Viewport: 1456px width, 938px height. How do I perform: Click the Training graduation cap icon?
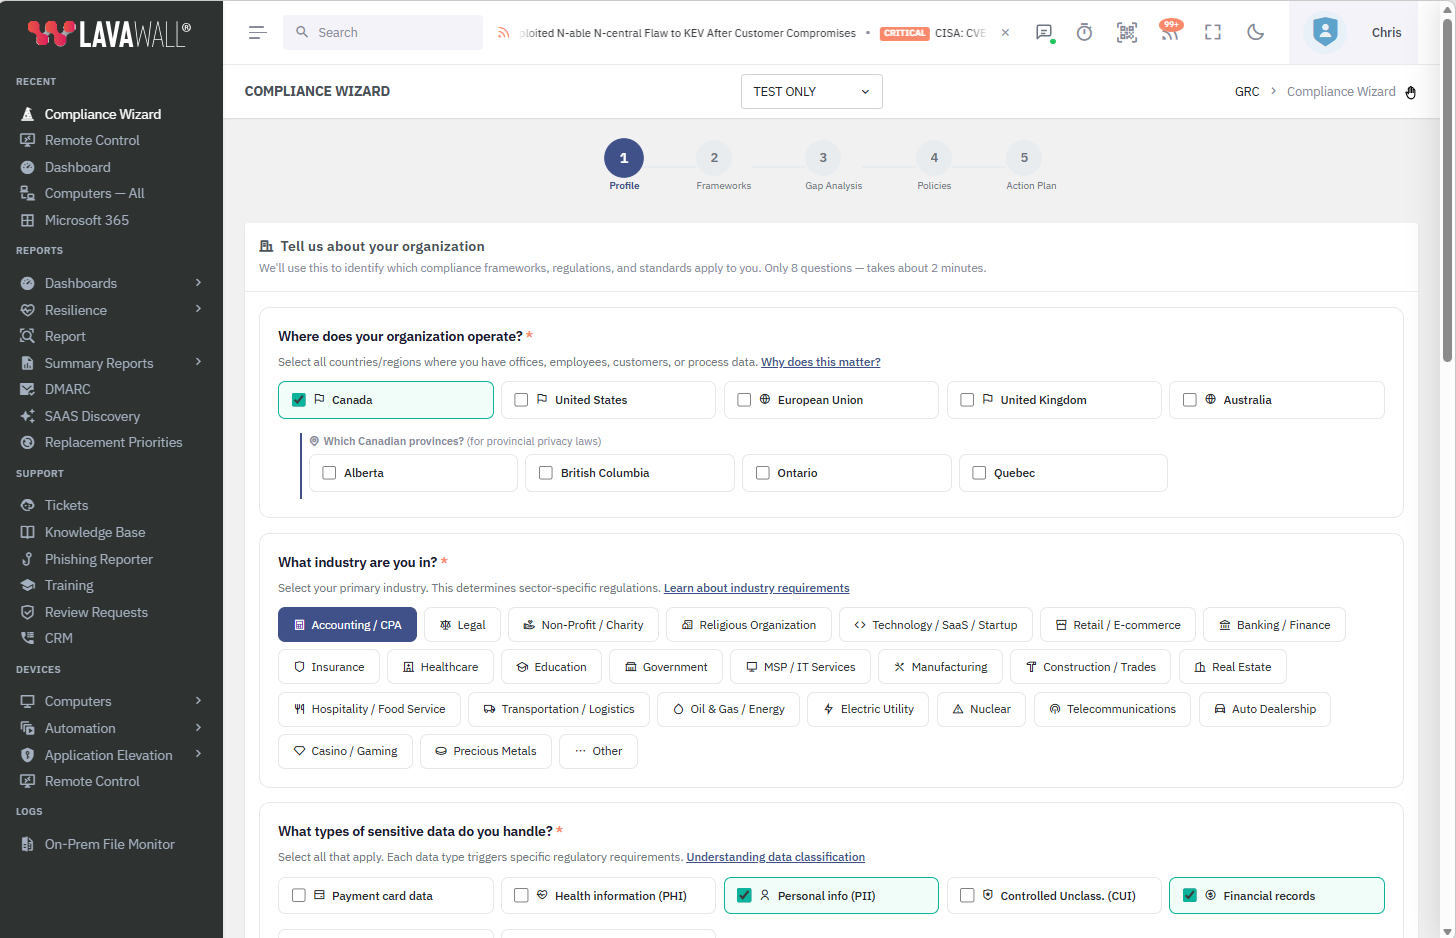27,585
